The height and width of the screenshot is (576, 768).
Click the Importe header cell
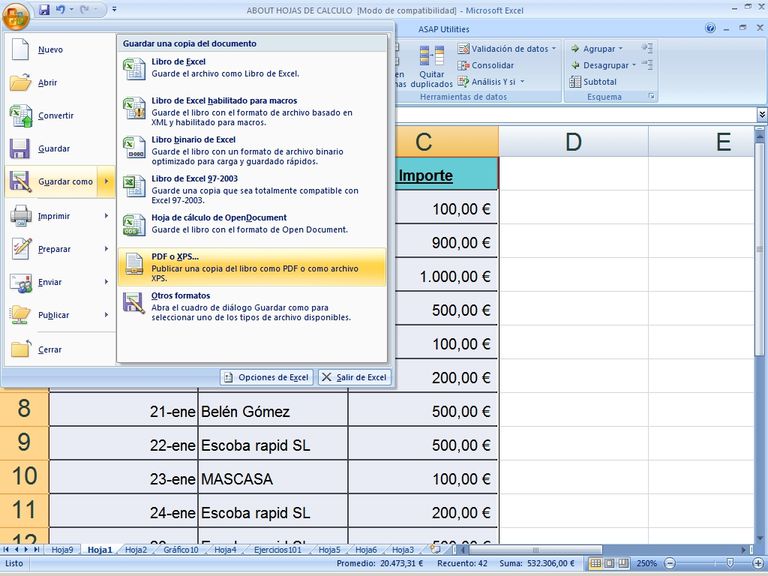(446, 174)
